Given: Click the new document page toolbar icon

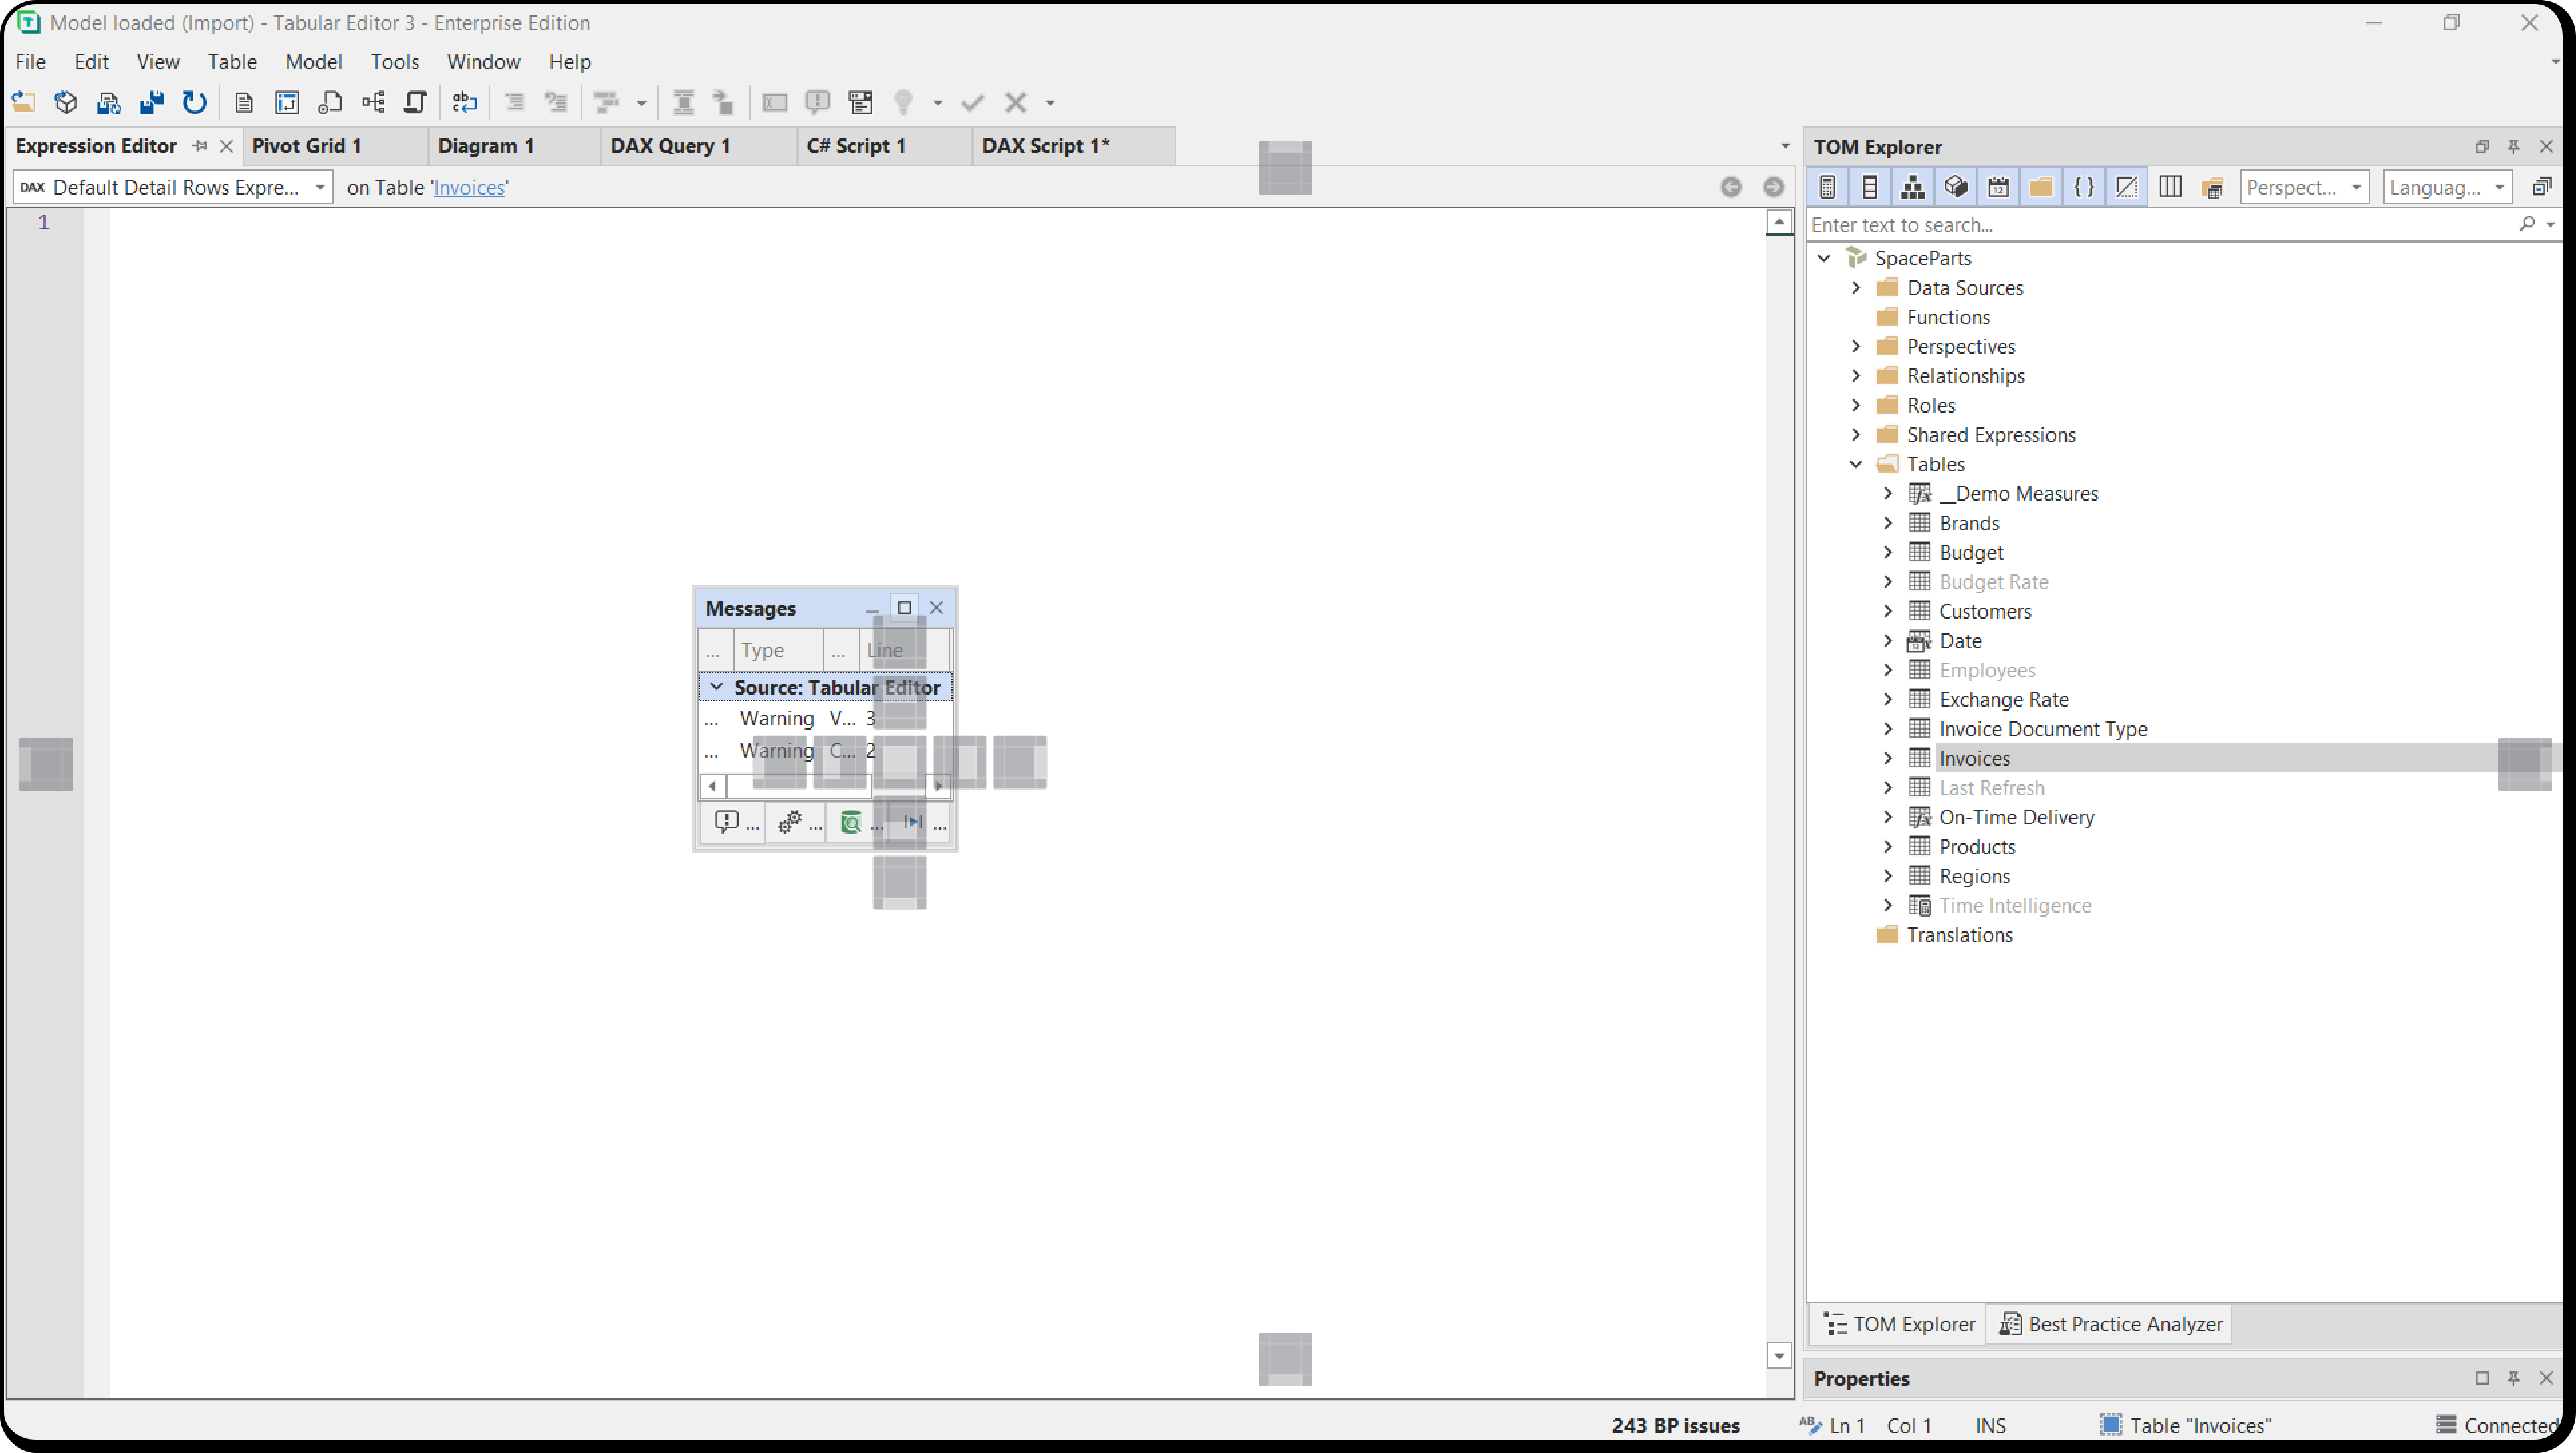Looking at the screenshot, I should 244,102.
